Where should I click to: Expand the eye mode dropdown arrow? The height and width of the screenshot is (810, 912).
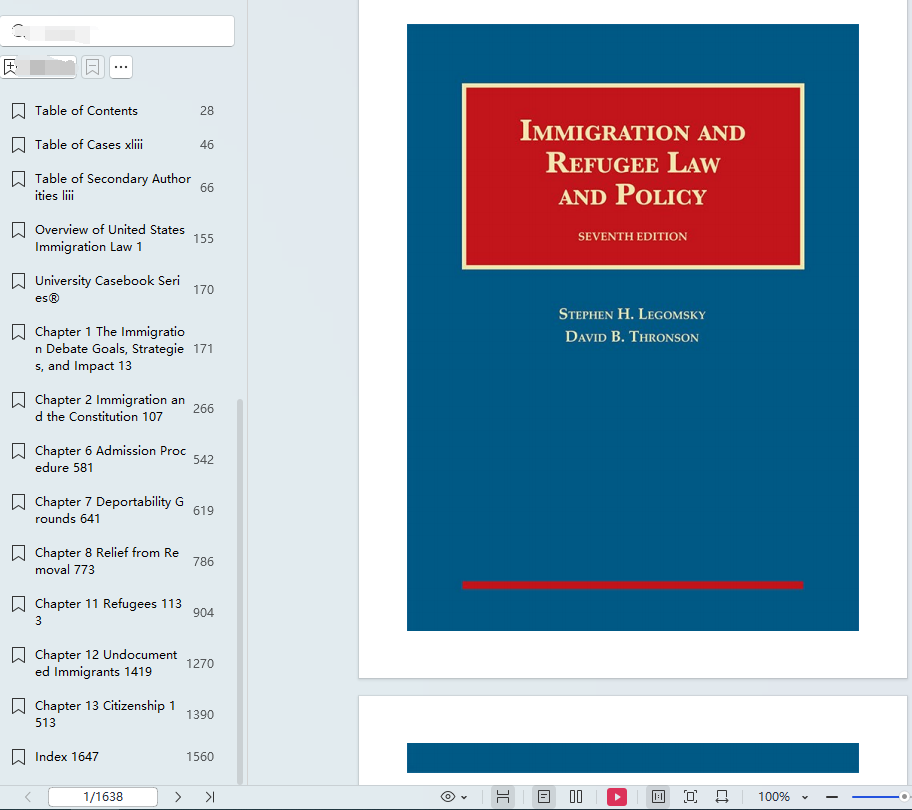point(464,797)
